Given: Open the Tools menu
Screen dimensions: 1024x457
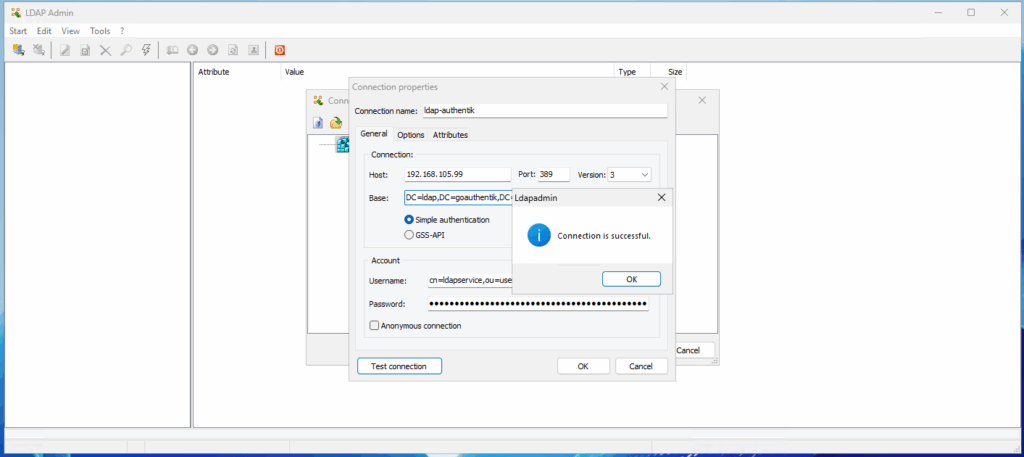Looking at the screenshot, I should click(100, 31).
